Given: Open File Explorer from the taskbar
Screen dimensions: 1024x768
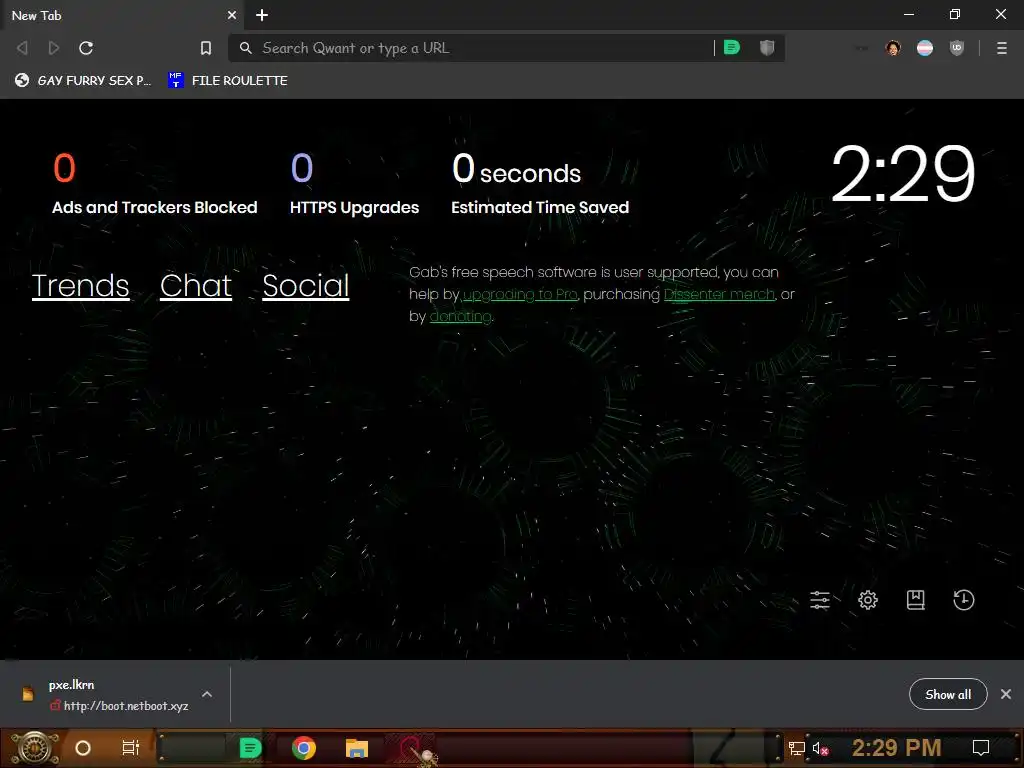Looking at the screenshot, I should (357, 748).
